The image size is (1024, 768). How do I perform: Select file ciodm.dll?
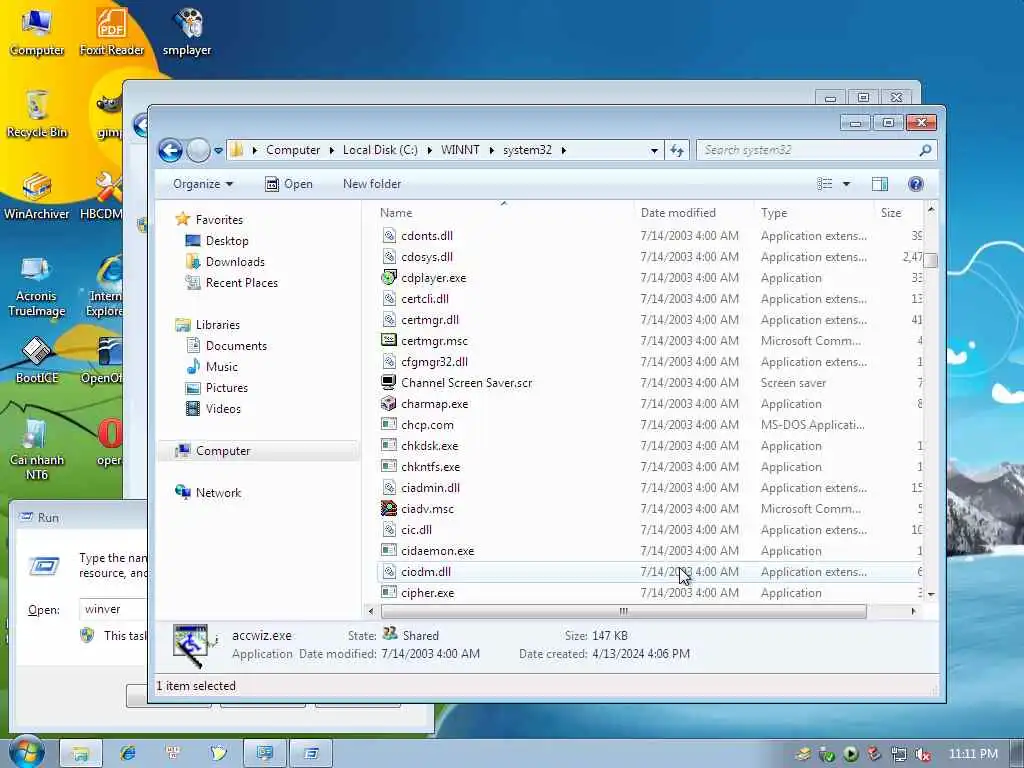(x=426, y=571)
